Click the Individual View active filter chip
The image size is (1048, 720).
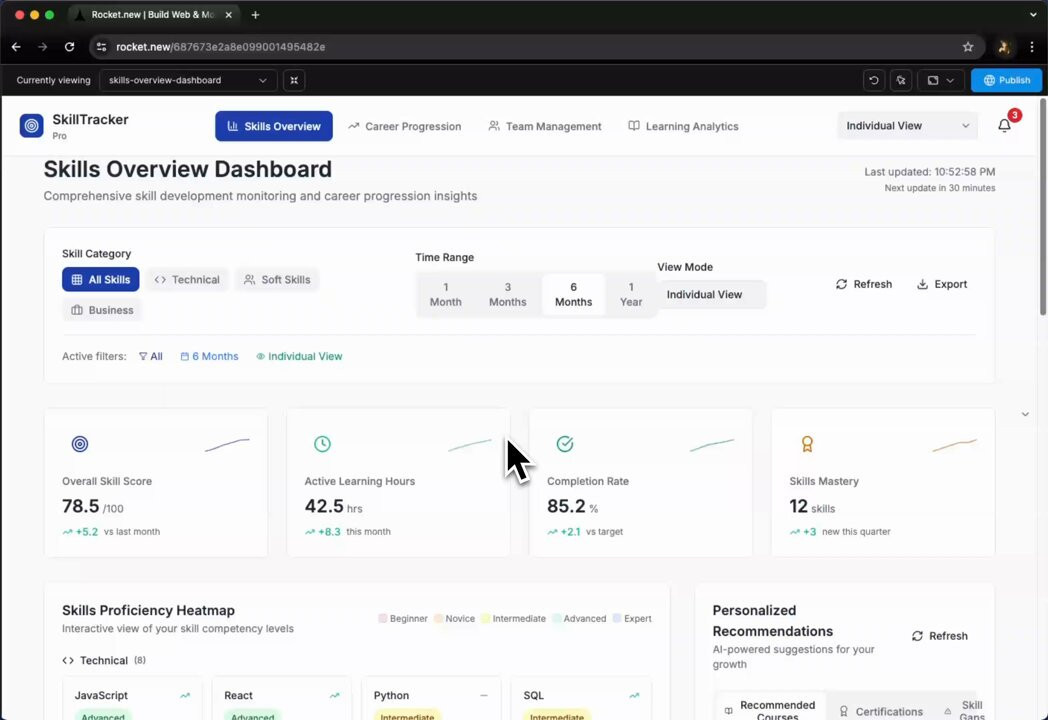299,356
